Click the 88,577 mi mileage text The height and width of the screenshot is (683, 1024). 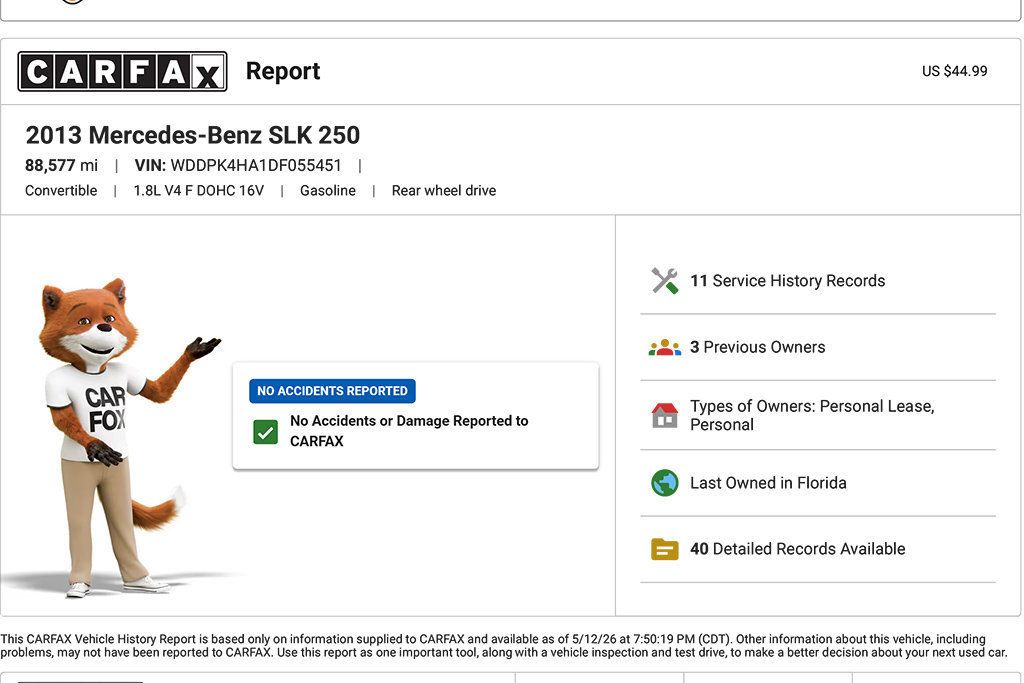point(61,165)
